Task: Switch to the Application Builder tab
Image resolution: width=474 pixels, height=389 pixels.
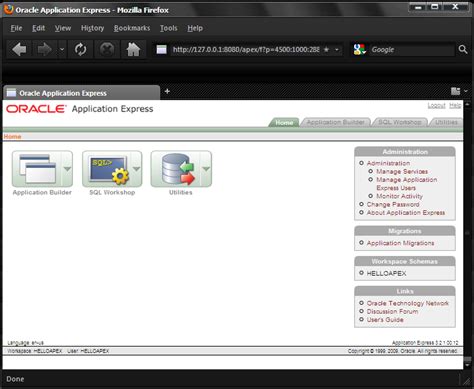Action: (335, 122)
